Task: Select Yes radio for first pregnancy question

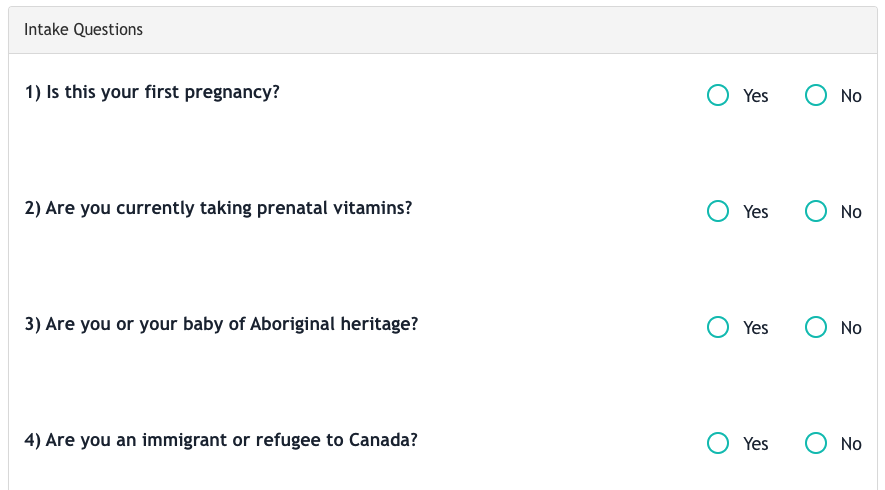Action: click(718, 95)
